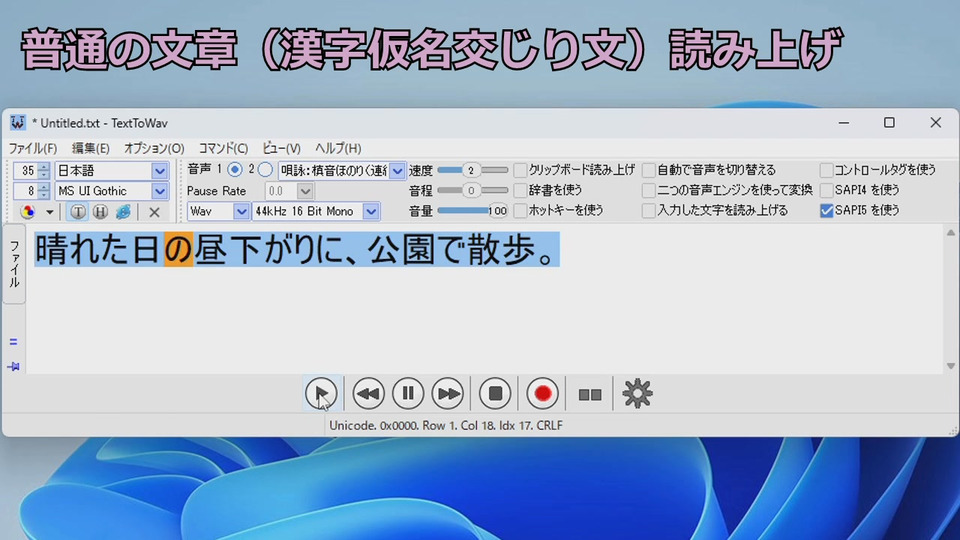
Task: Pause the speech playback
Action: (x=408, y=394)
